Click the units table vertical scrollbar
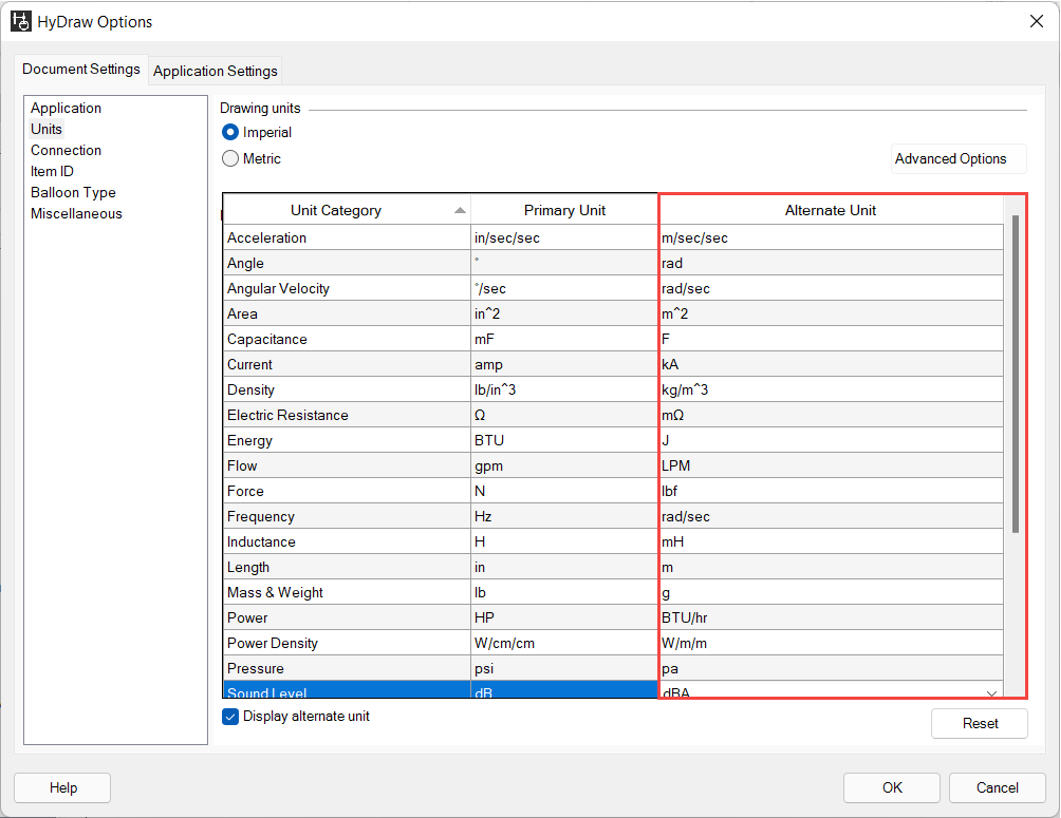1061x818 pixels. tap(1015, 374)
